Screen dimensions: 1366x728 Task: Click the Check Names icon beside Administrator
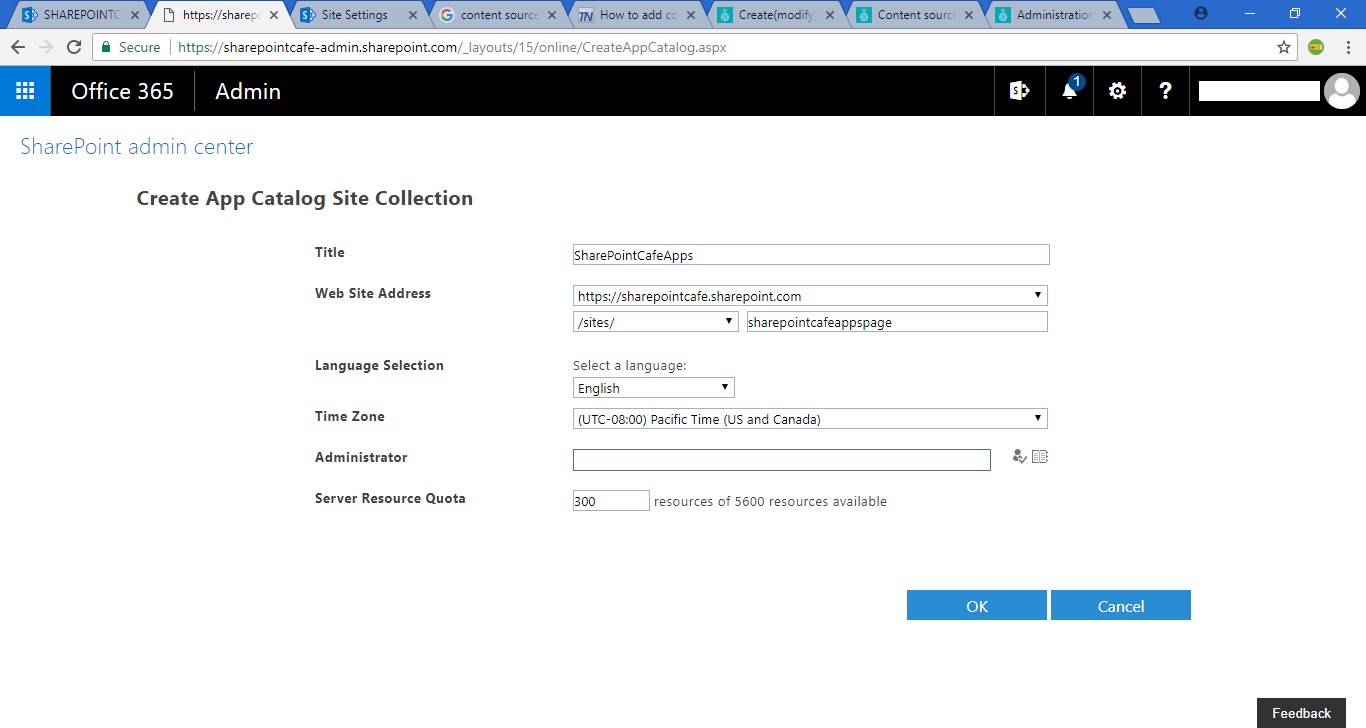click(1019, 457)
